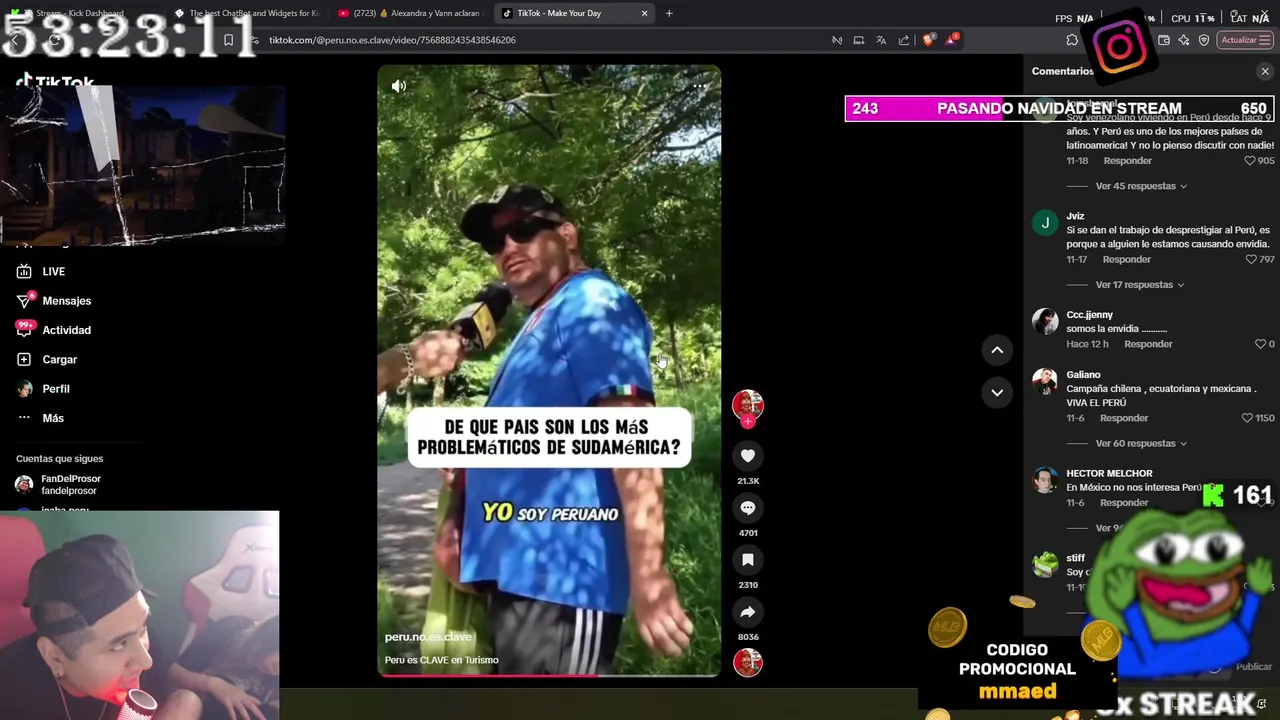Open the Galiano commenter name
The width and height of the screenshot is (1280, 720).
[x=1083, y=375]
